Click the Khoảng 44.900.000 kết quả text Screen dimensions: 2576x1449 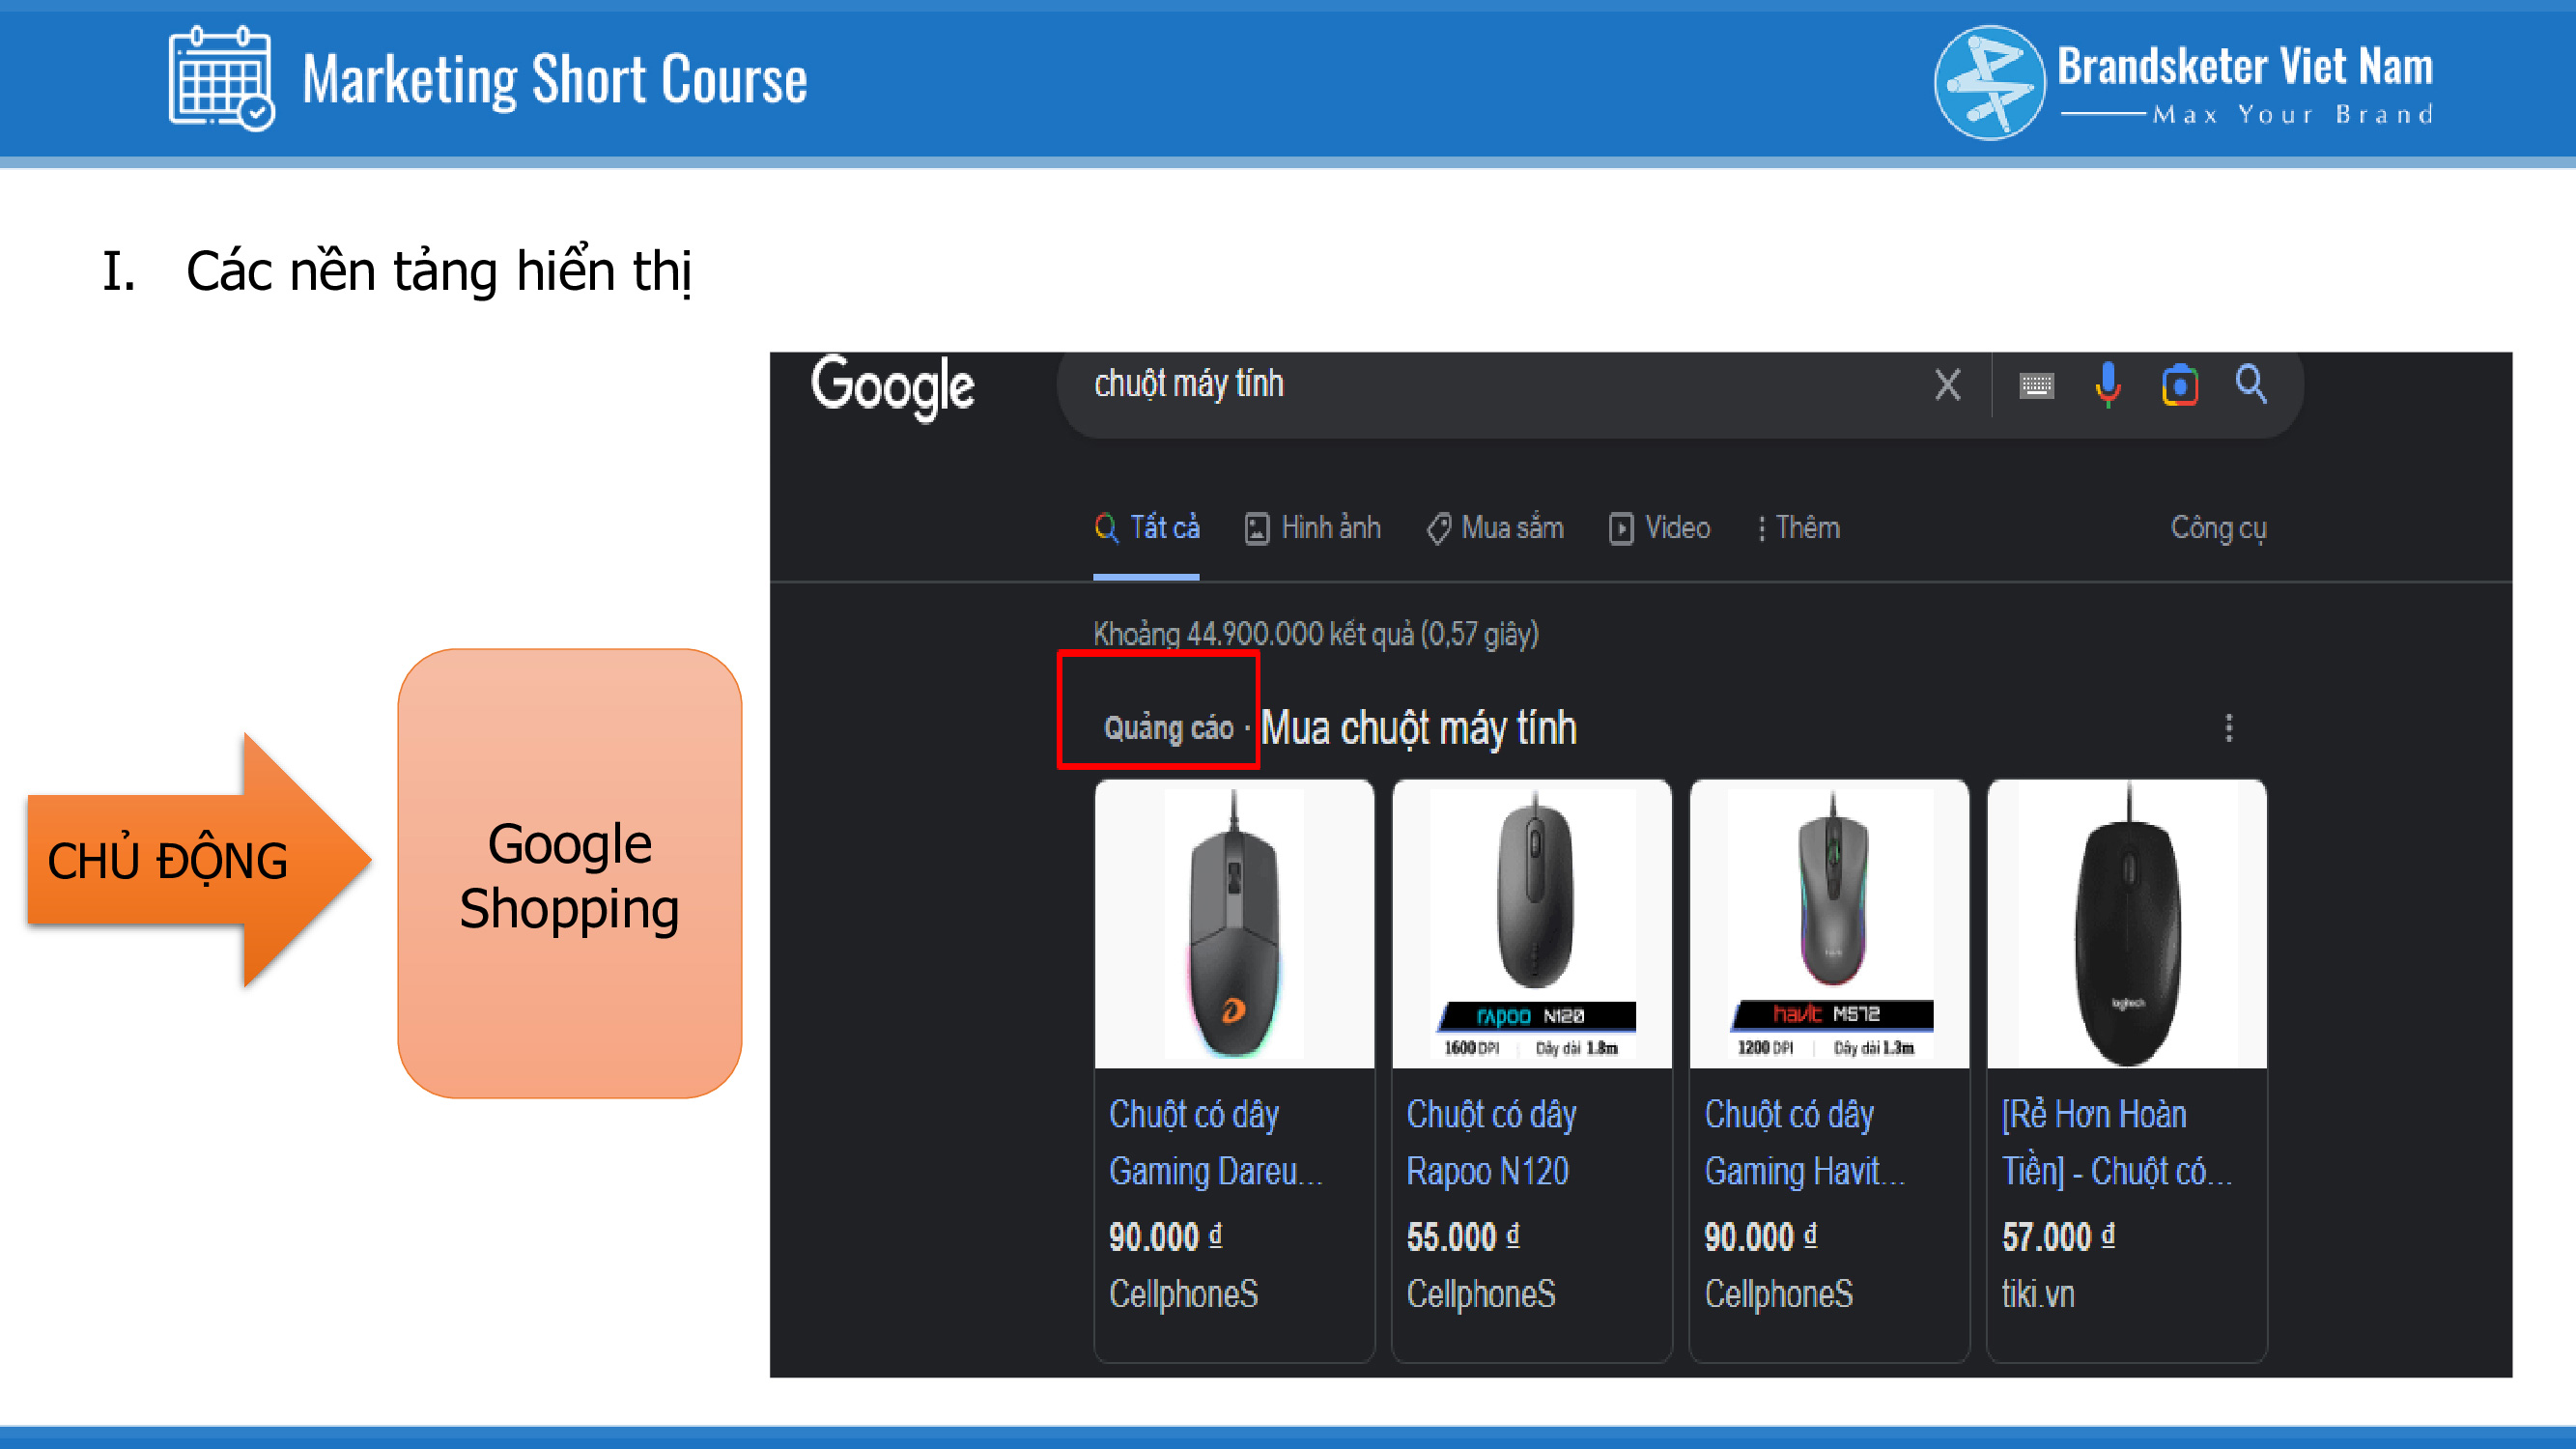coord(1315,634)
